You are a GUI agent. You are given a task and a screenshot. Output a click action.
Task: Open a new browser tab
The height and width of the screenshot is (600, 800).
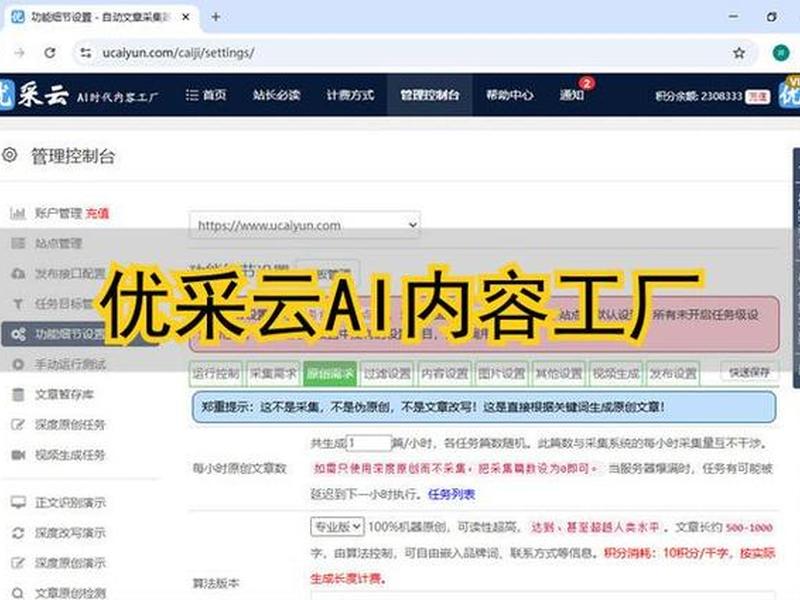coord(216,17)
